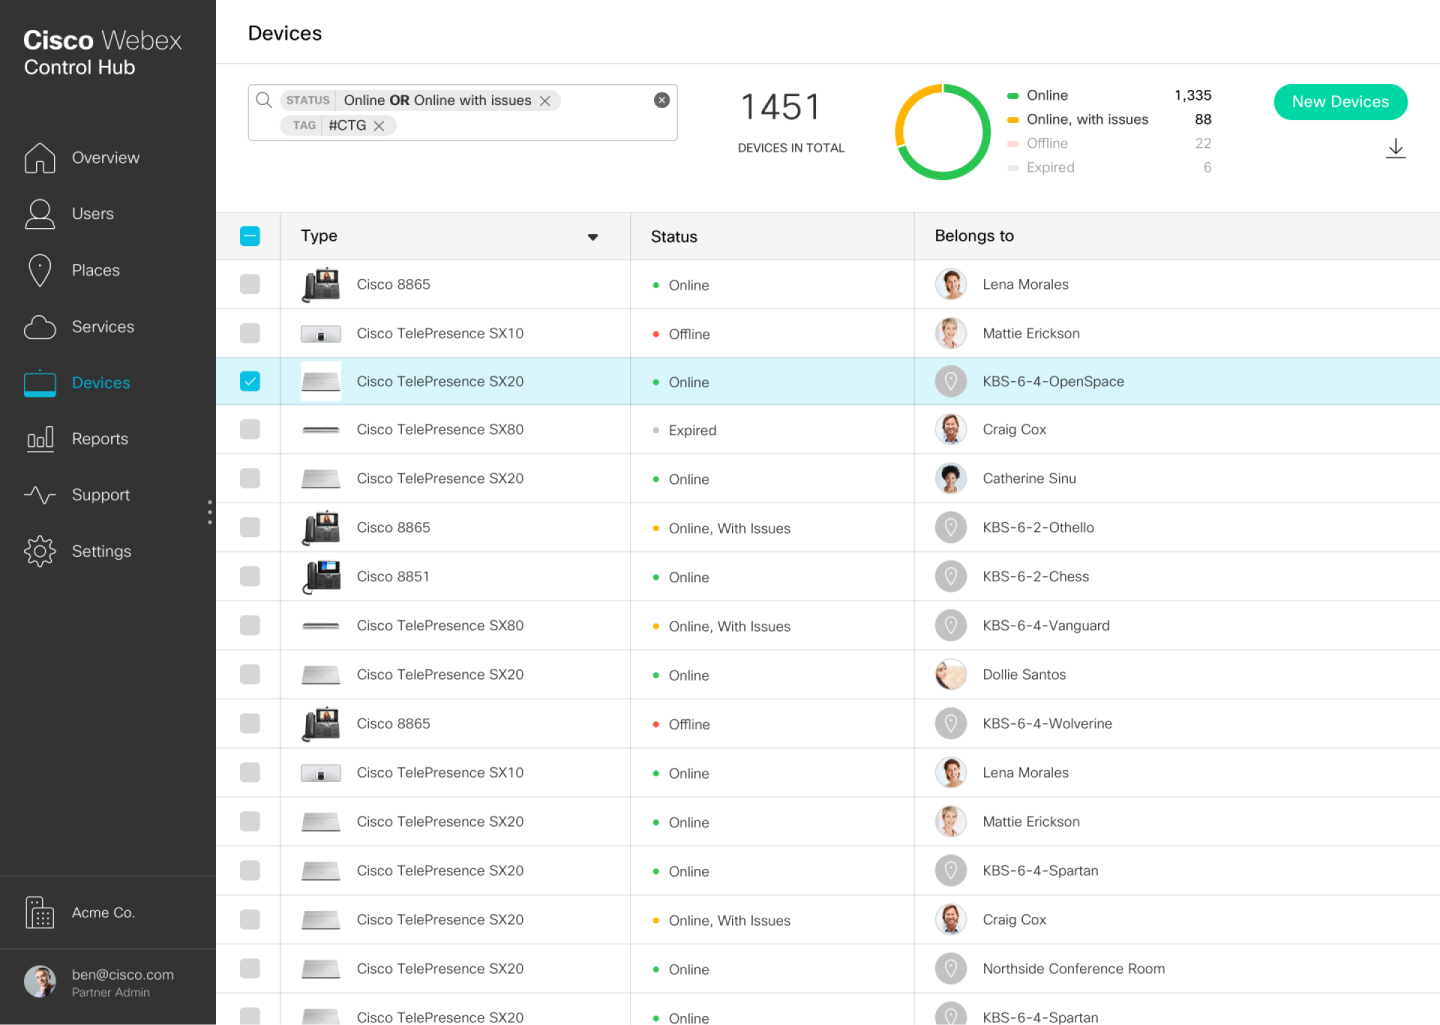Click the New Devices button
Viewport: 1440px width, 1025px height.
(1340, 102)
